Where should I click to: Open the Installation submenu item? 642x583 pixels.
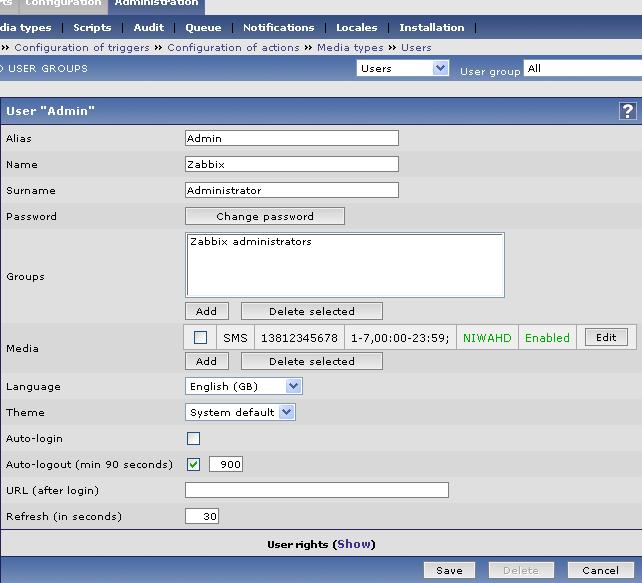pos(432,27)
